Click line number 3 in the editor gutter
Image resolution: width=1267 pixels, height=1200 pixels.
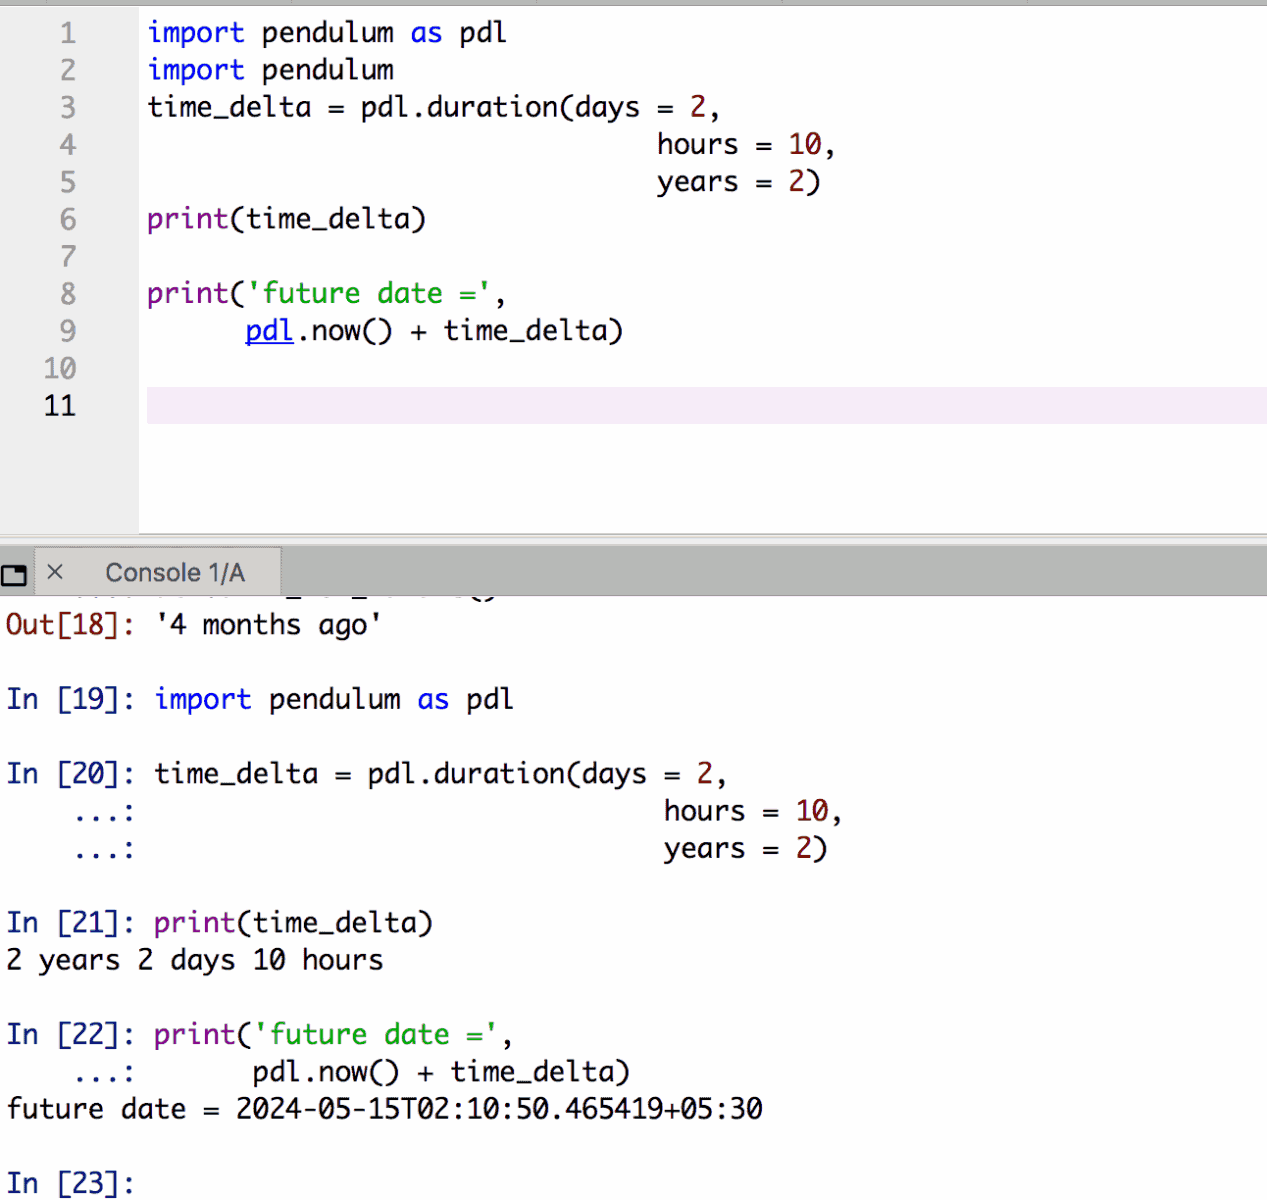pos(67,108)
